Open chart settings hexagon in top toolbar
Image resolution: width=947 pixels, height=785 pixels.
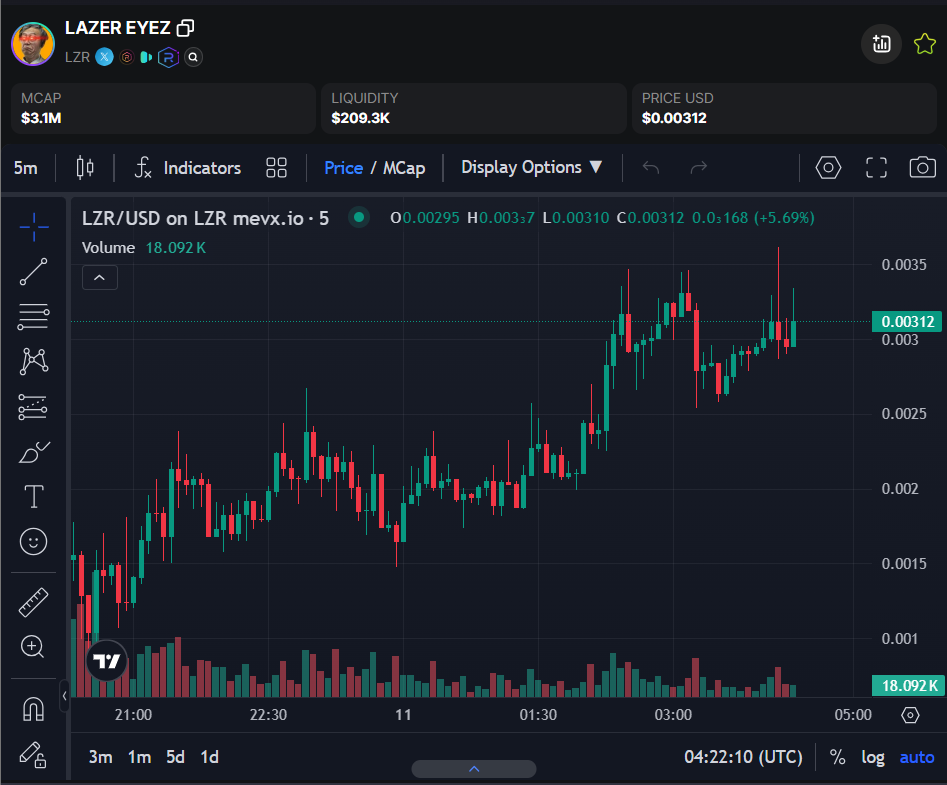pos(828,167)
